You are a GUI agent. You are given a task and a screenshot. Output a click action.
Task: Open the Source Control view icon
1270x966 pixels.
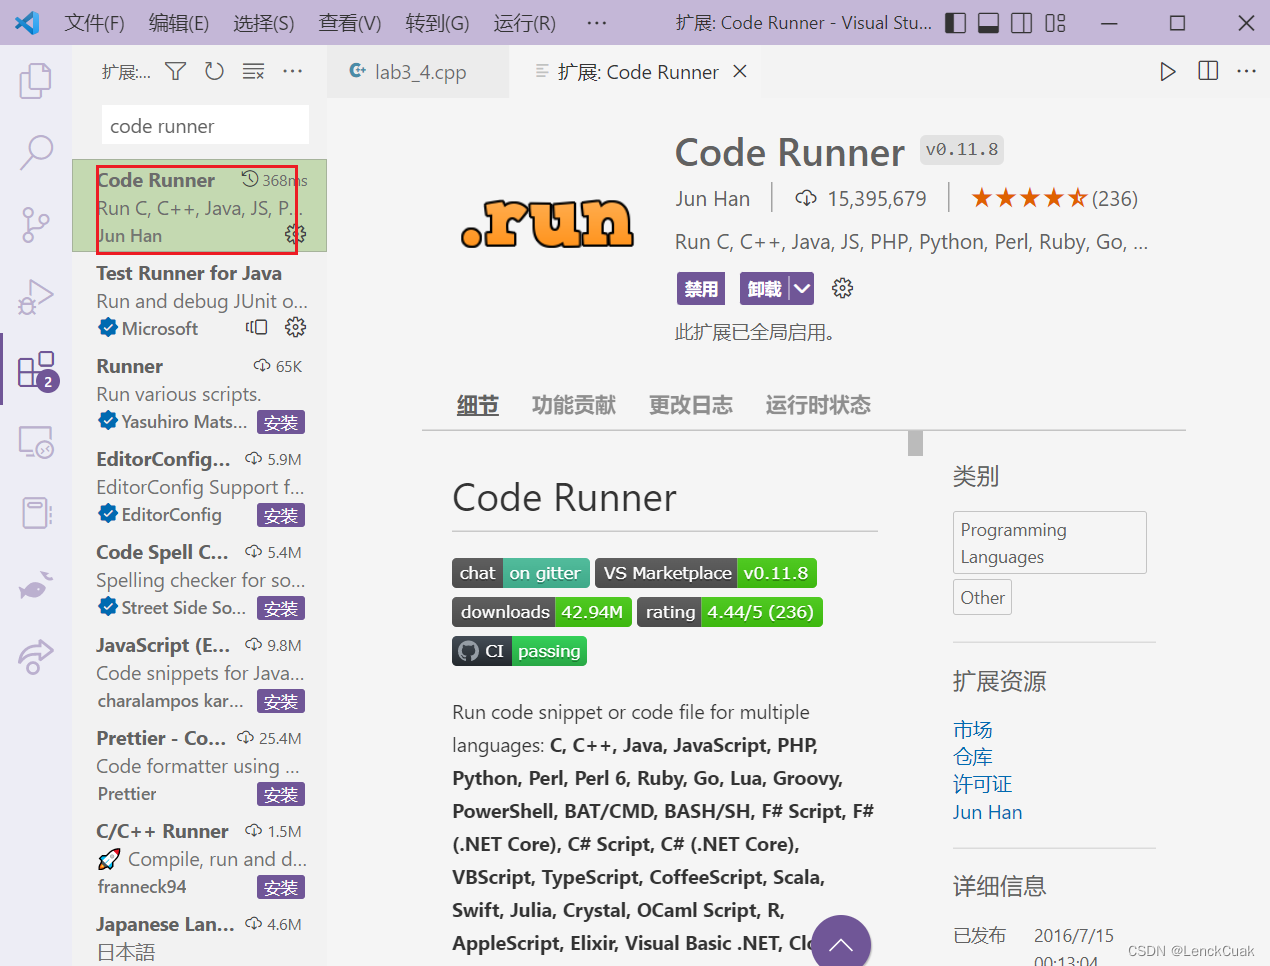36,225
